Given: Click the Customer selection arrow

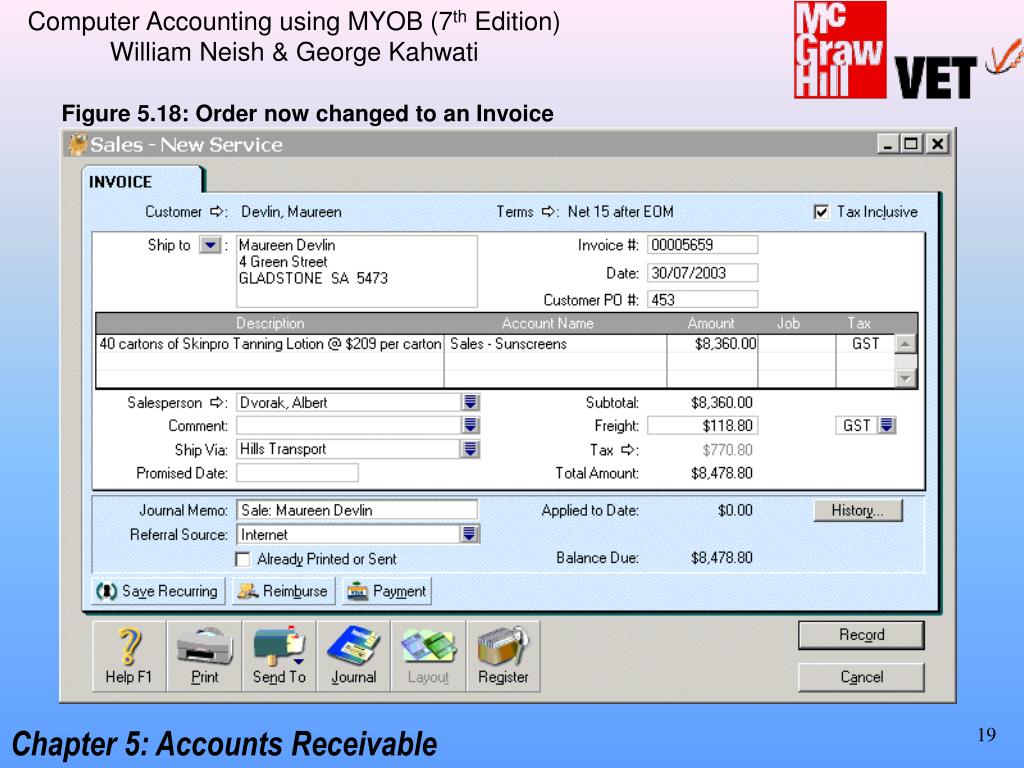Looking at the screenshot, I should coord(217,212).
